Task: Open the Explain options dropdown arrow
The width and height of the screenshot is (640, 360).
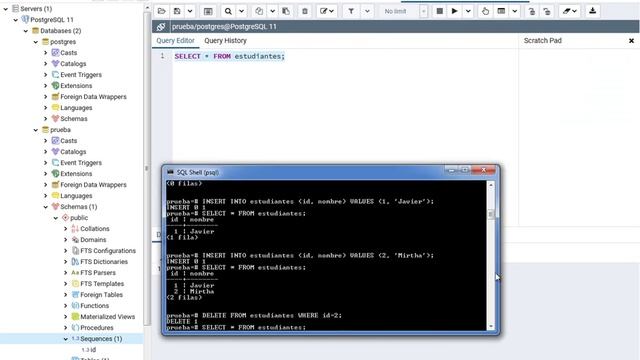Action: (x=515, y=11)
